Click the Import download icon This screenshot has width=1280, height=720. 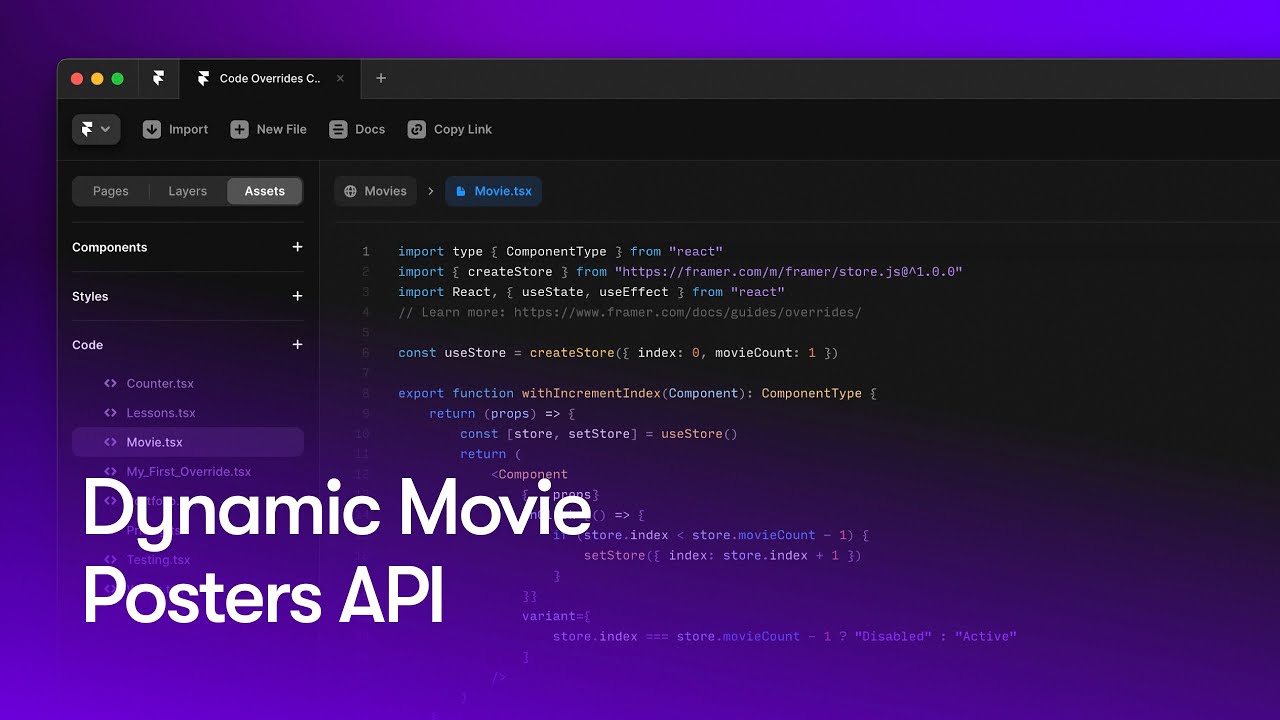click(152, 129)
